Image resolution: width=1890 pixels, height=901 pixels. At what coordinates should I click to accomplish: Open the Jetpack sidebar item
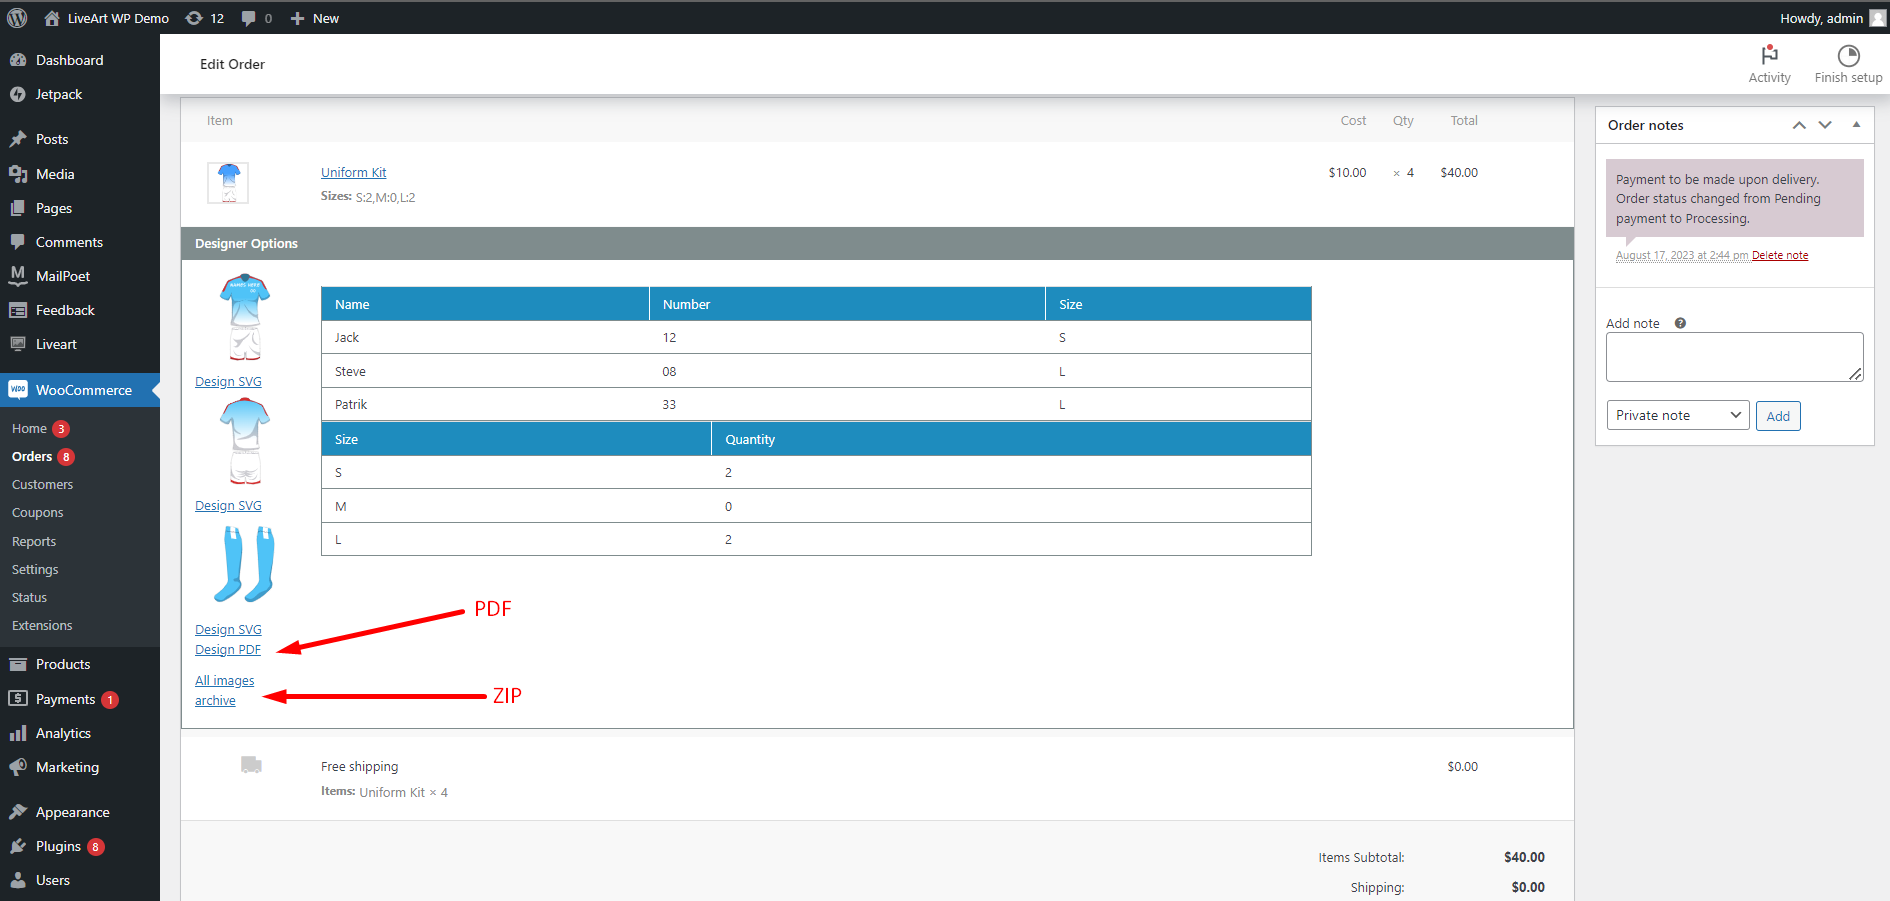[59, 94]
